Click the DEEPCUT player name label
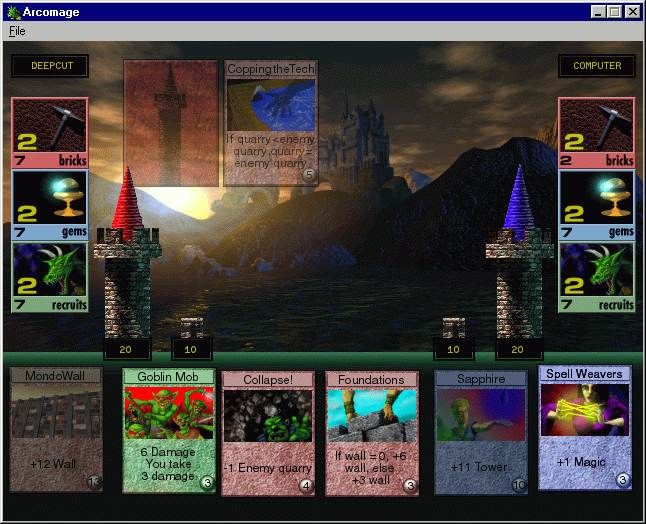The width and height of the screenshot is (646, 524). click(49, 66)
